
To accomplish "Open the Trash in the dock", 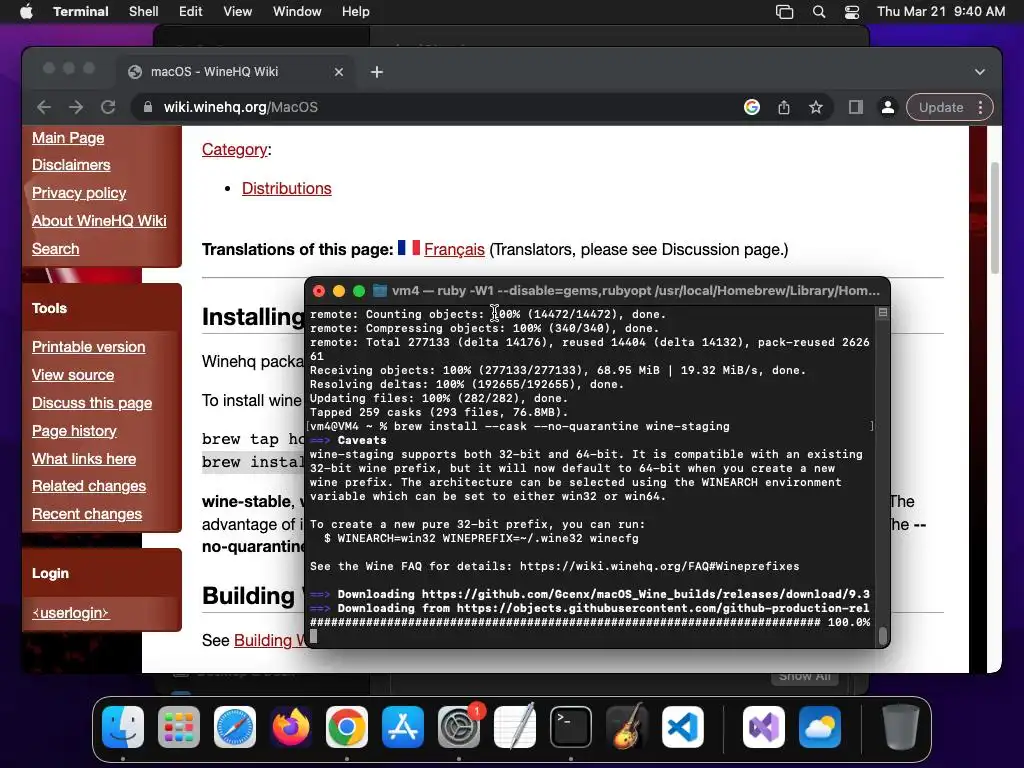I will point(901,727).
